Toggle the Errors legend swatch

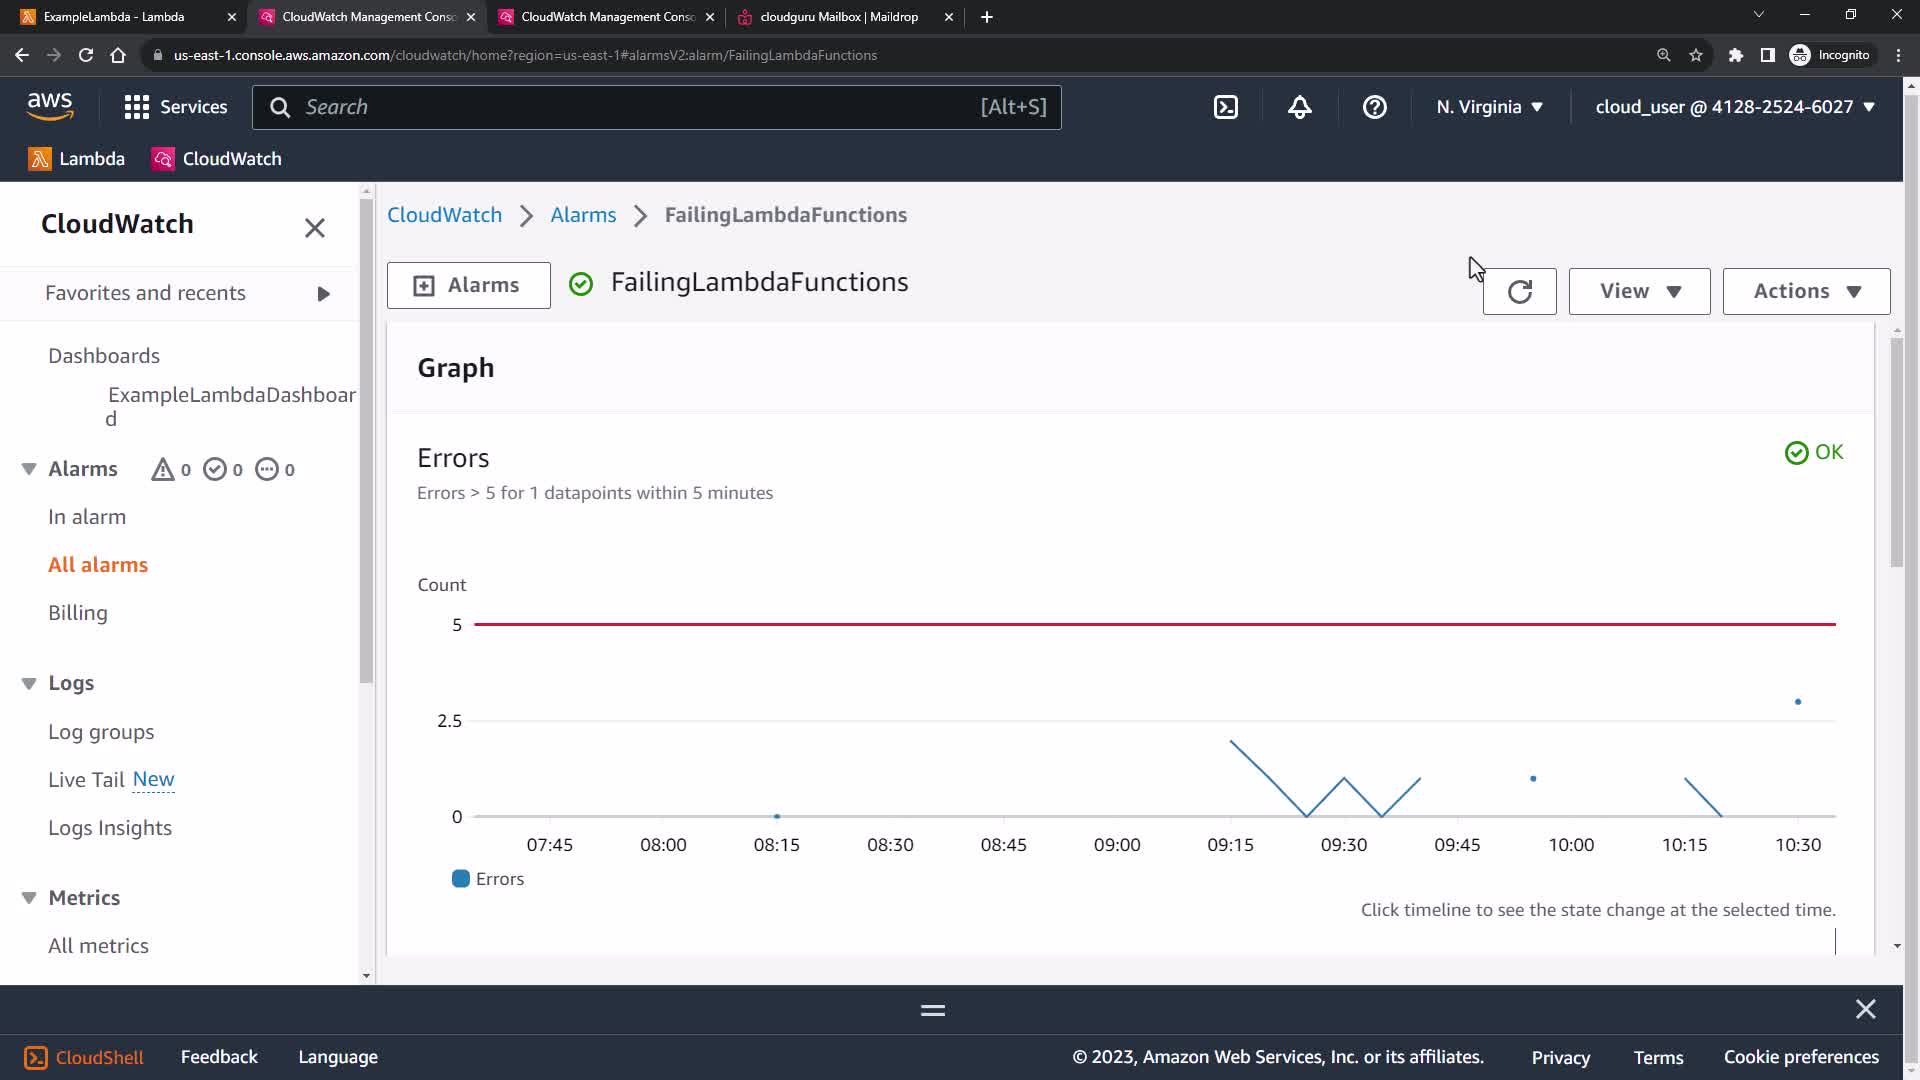(461, 879)
